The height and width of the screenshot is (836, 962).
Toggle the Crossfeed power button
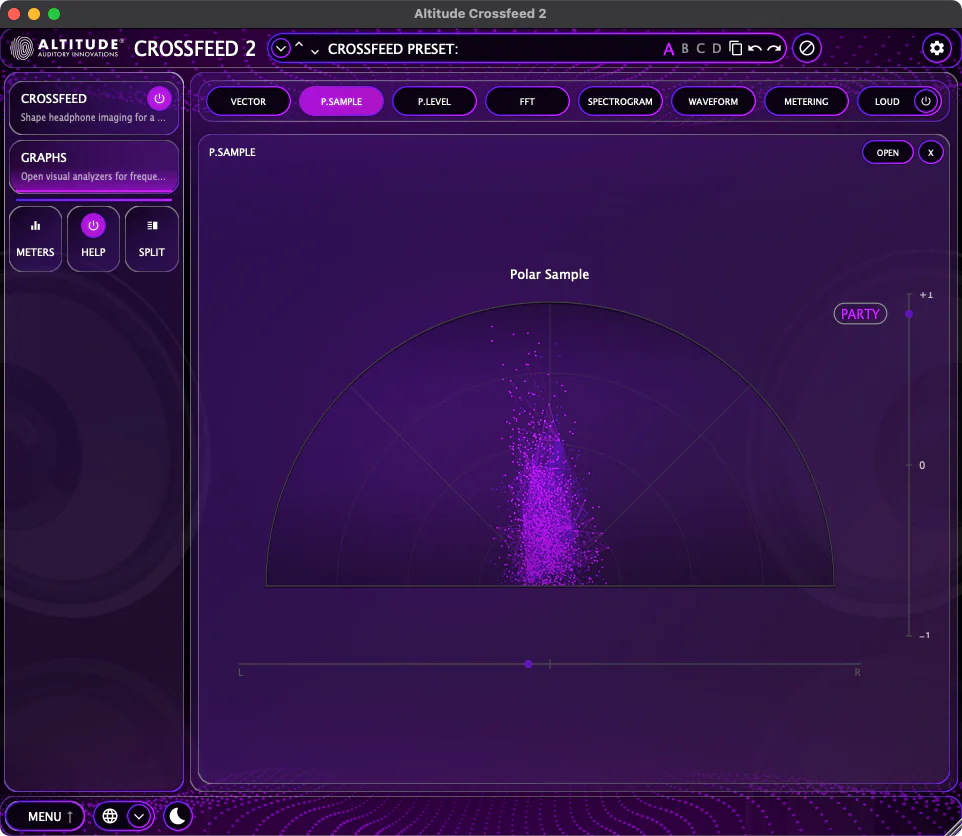click(x=159, y=98)
